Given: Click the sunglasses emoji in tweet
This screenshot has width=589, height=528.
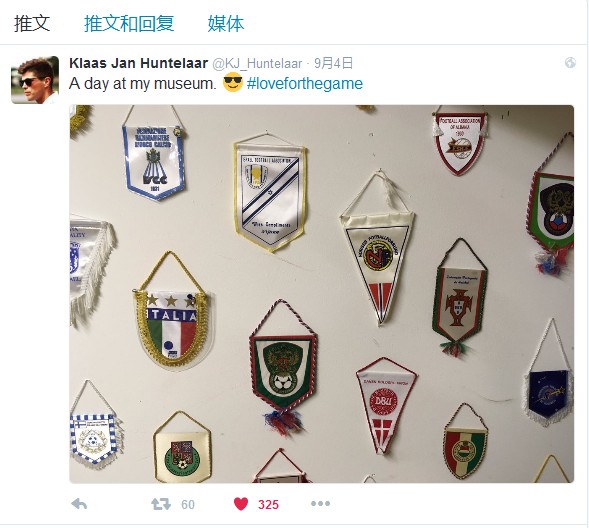Looking at the screenshot, I should [x=233, y=82].
